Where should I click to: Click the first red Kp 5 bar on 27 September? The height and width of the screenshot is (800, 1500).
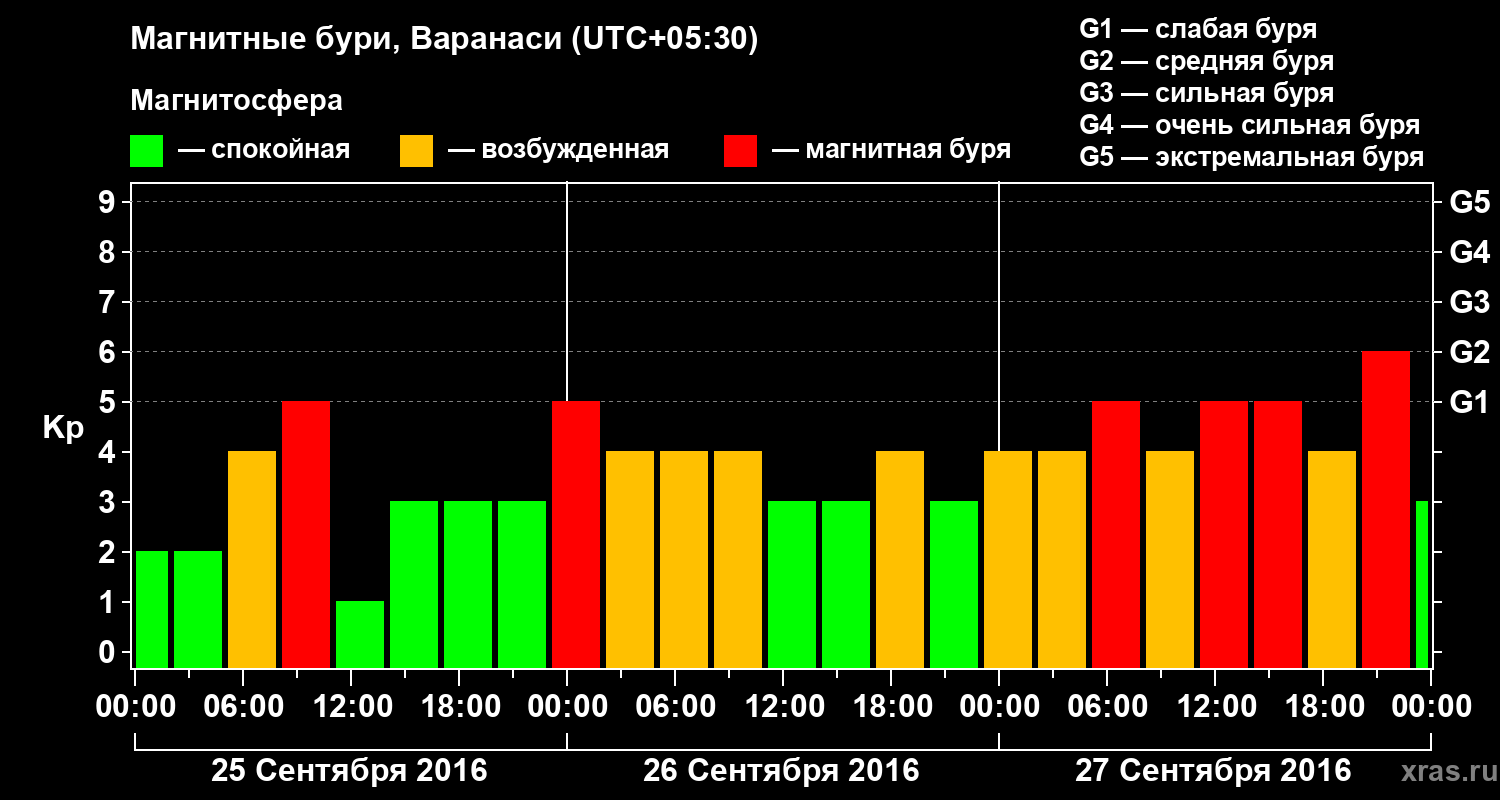[x=1116, y=535]
